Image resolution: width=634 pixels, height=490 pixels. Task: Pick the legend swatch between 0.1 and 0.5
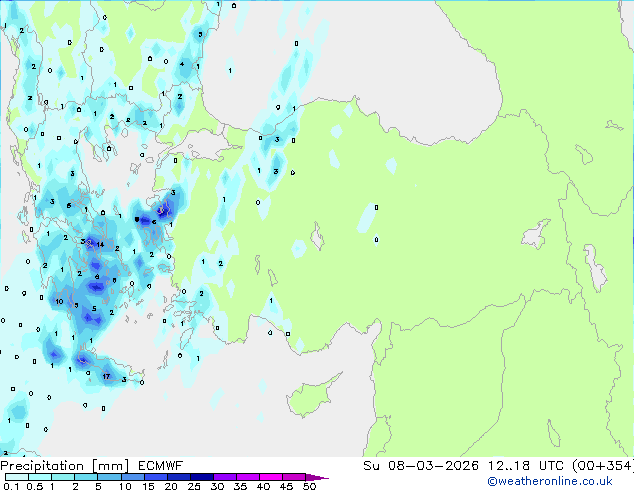(x=17, y=477)
